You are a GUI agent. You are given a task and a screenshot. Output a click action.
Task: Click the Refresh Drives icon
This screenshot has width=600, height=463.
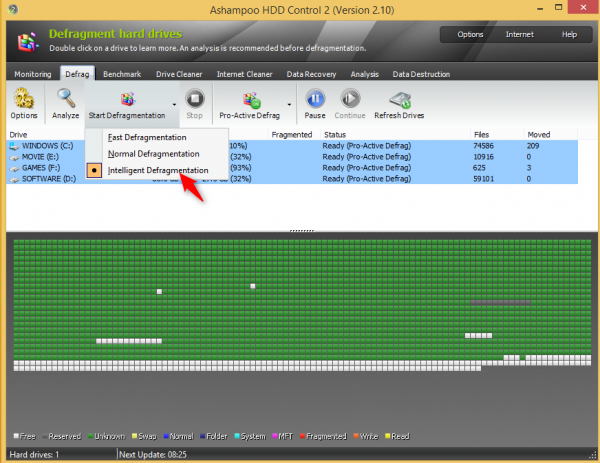tap(400, 100)
